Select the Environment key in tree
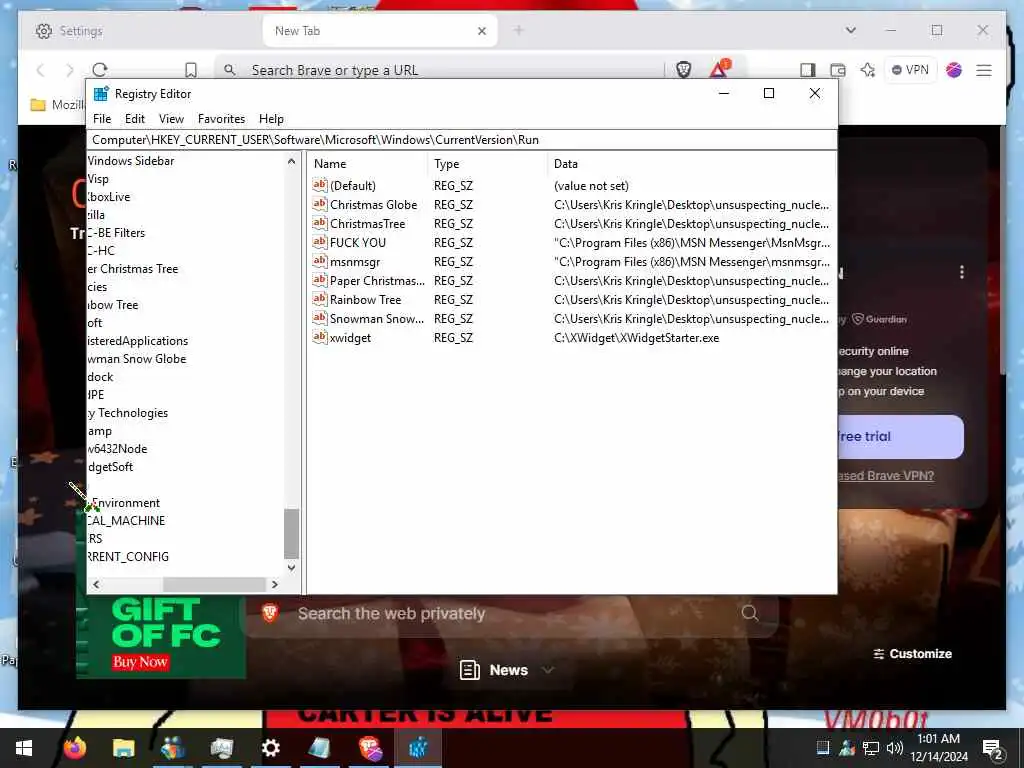1024x768 pixels. tap(125, 503)
